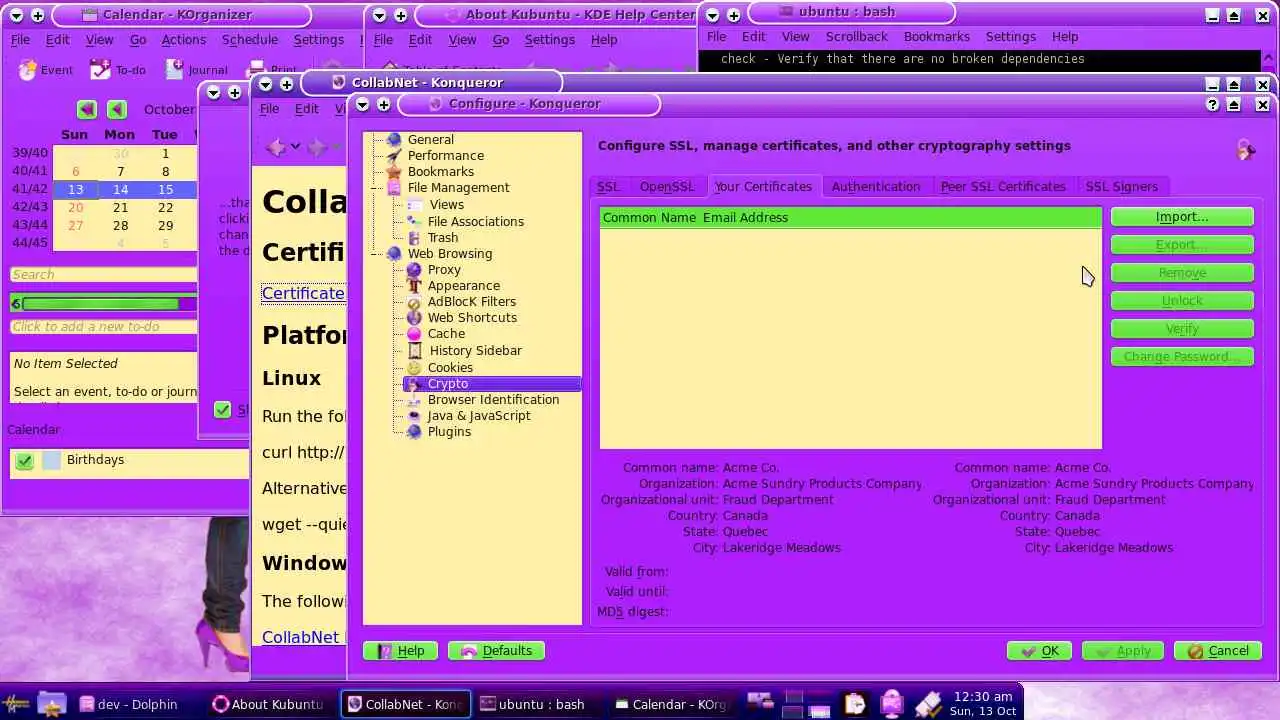
Task: Open the Kickoff application launcher
Action: (x=15, y=704)
